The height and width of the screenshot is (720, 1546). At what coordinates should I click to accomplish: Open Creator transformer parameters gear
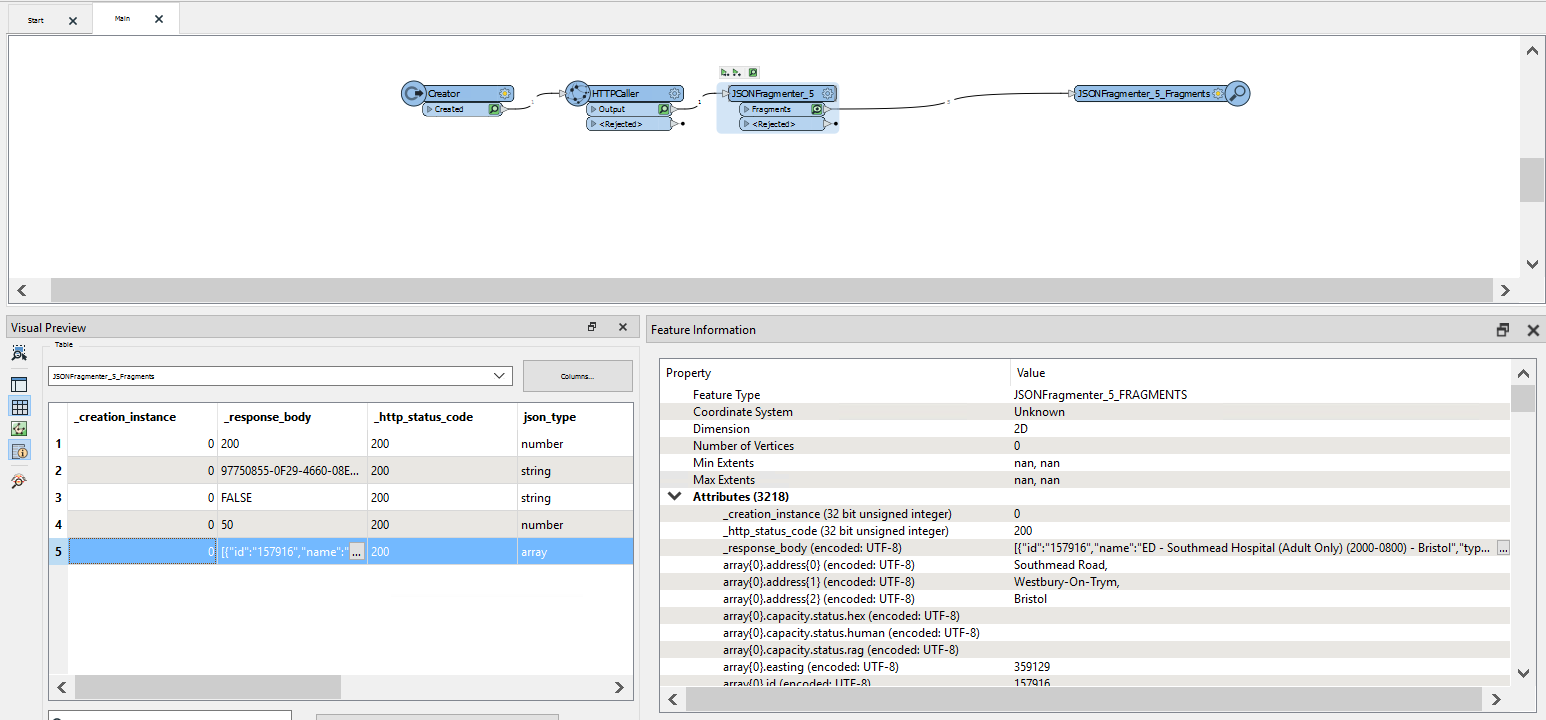point(505,94)
